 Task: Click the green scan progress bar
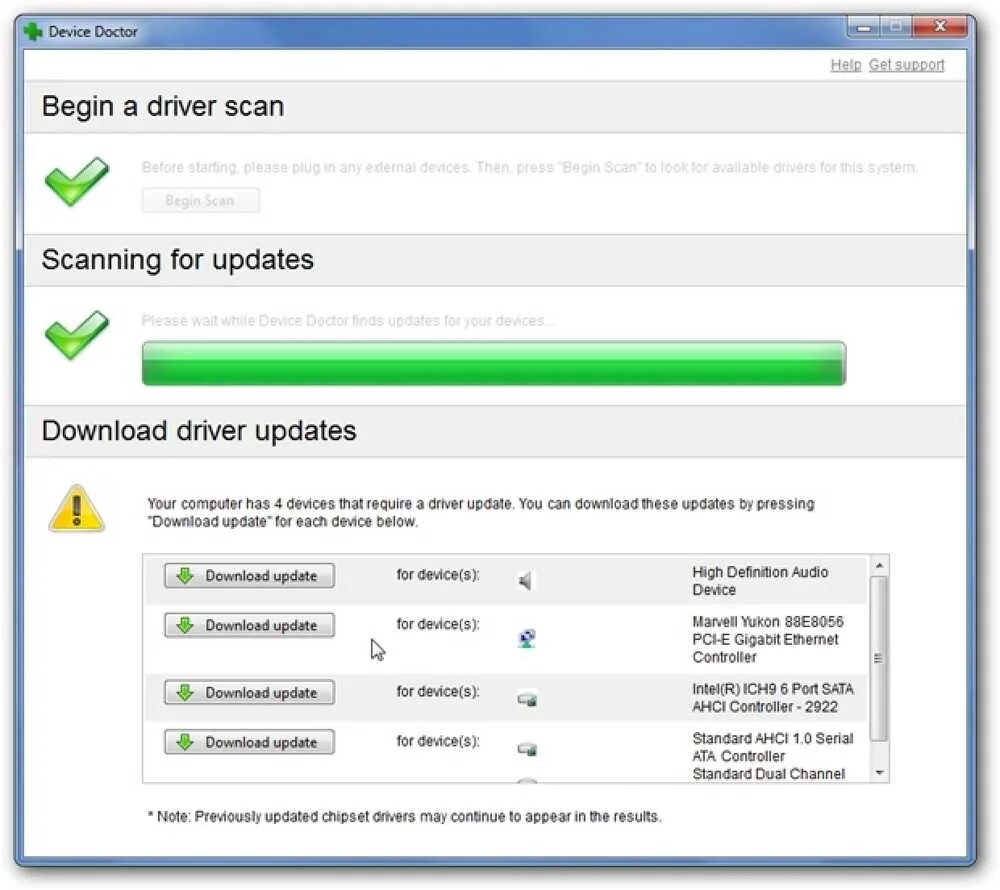click(494, 363)
